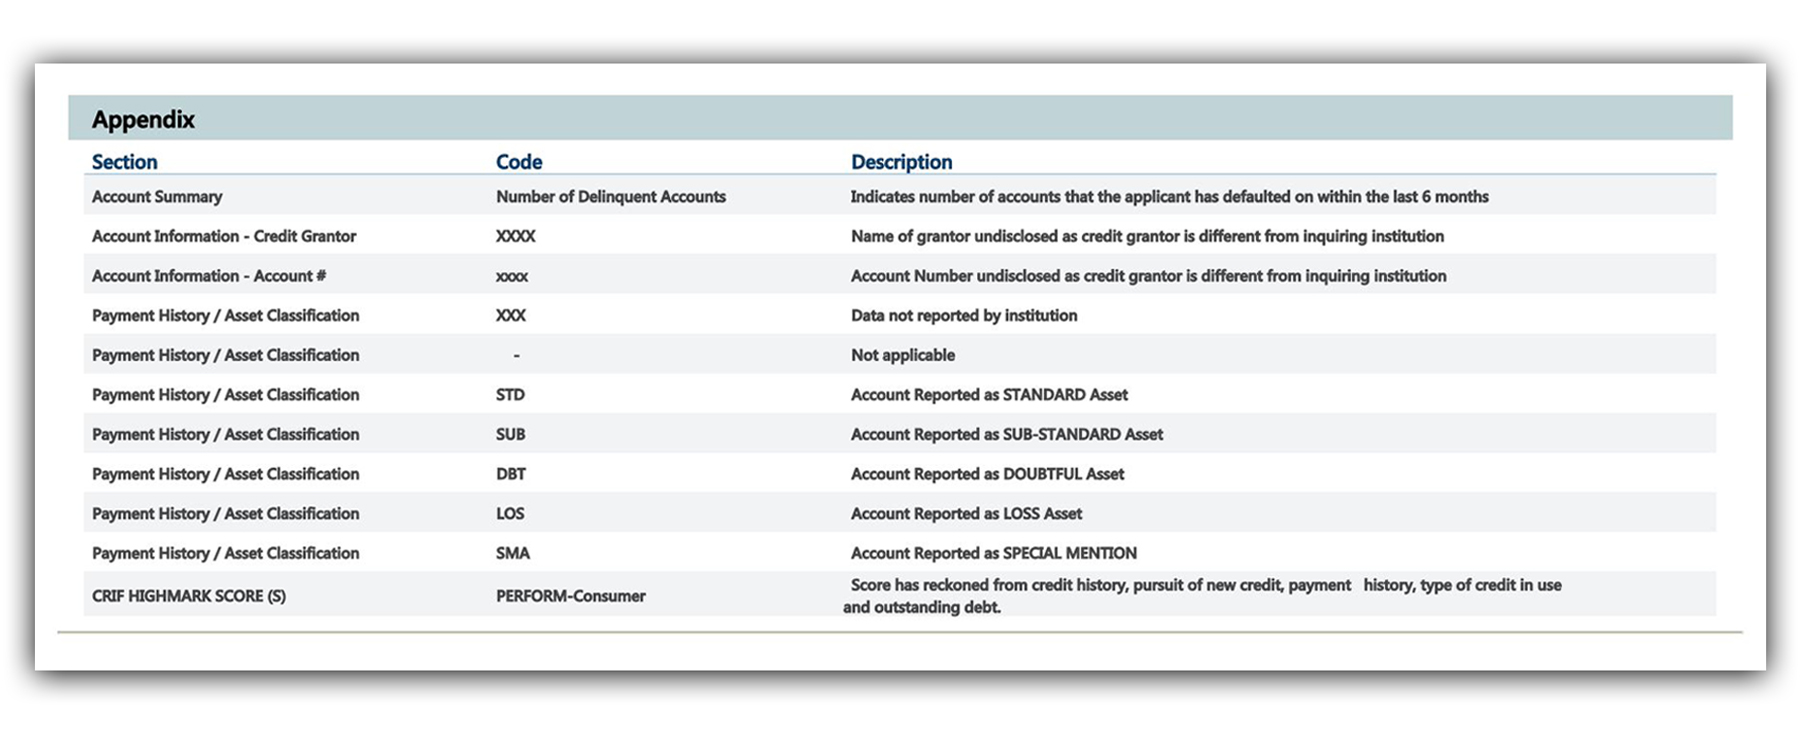Select the Code column header
The height and width of the screenshot is (734, 1800).
pos(519,162)
